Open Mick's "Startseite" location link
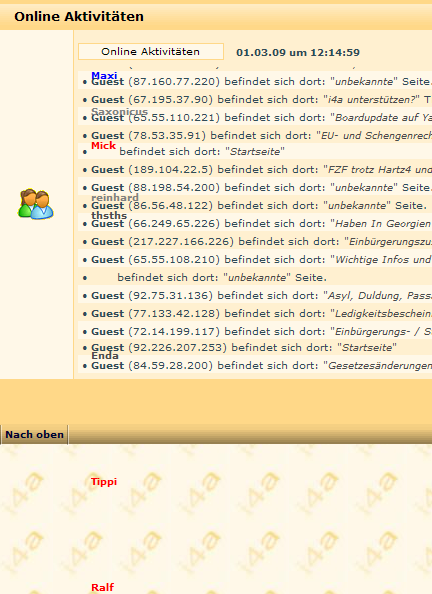Screen dimensions: 432x594 pyautogui.click(x=255, y=152)
